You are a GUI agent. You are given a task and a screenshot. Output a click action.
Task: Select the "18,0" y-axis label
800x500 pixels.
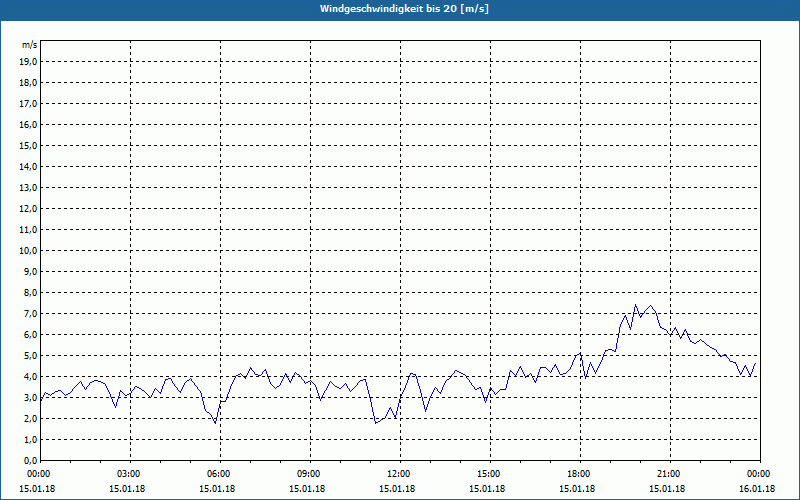point(28,83)
